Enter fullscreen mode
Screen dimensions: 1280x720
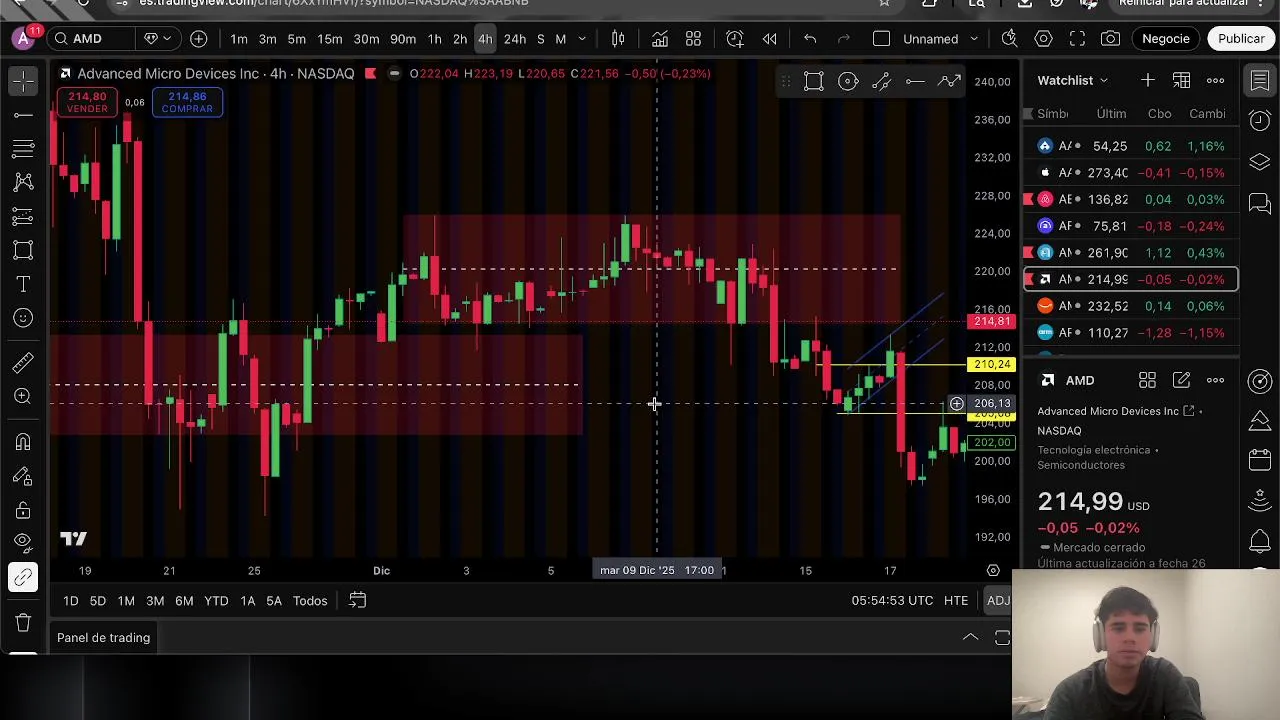pyautogui.click(x=1077, y=39)
